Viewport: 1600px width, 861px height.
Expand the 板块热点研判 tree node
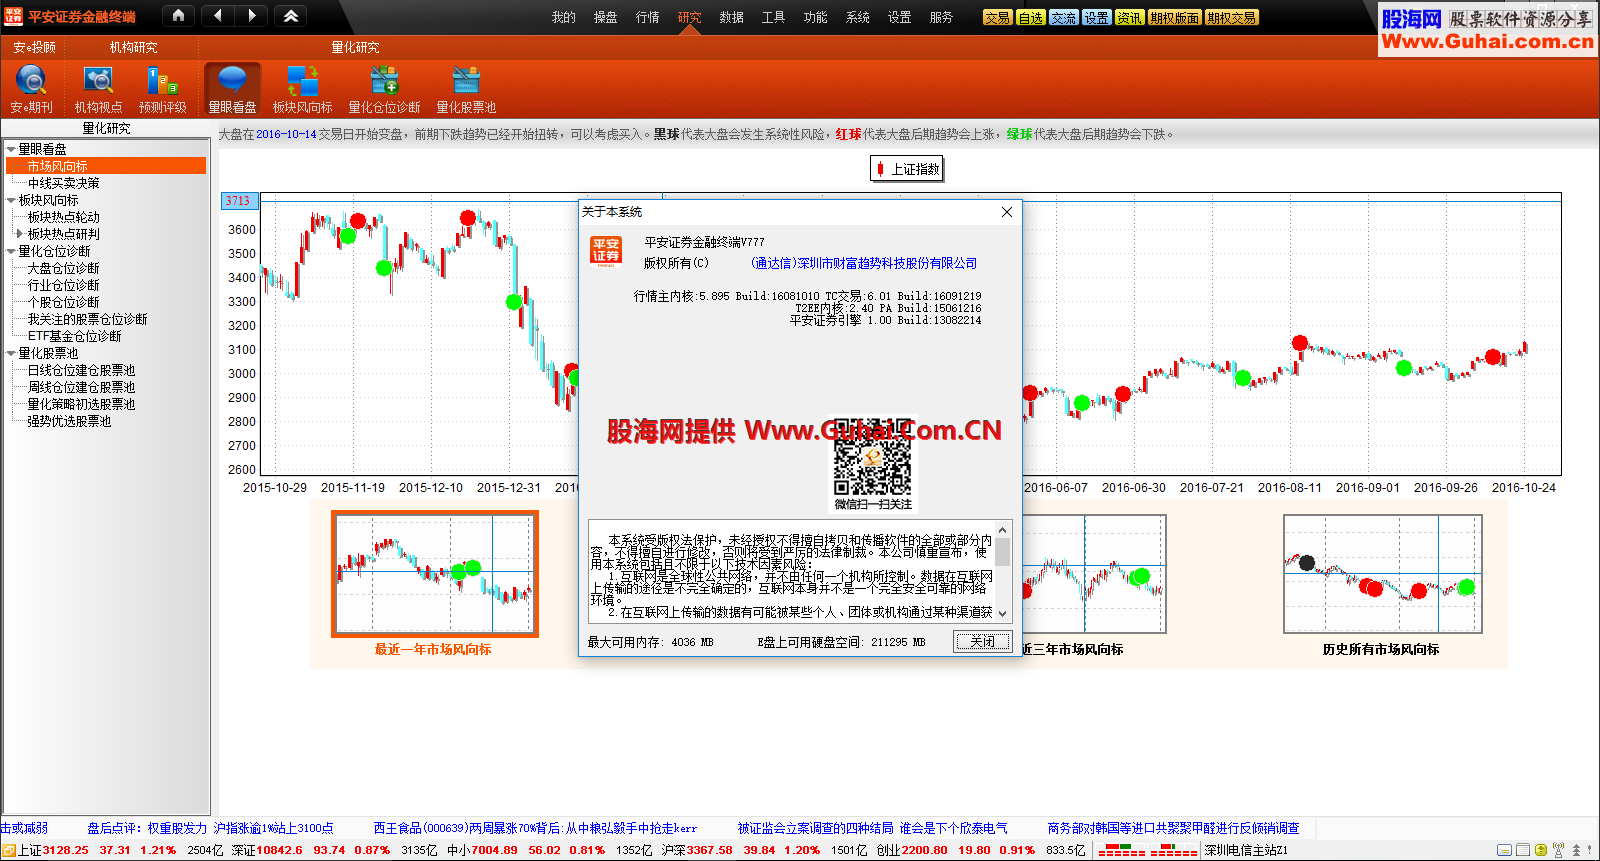click(20, 234)
